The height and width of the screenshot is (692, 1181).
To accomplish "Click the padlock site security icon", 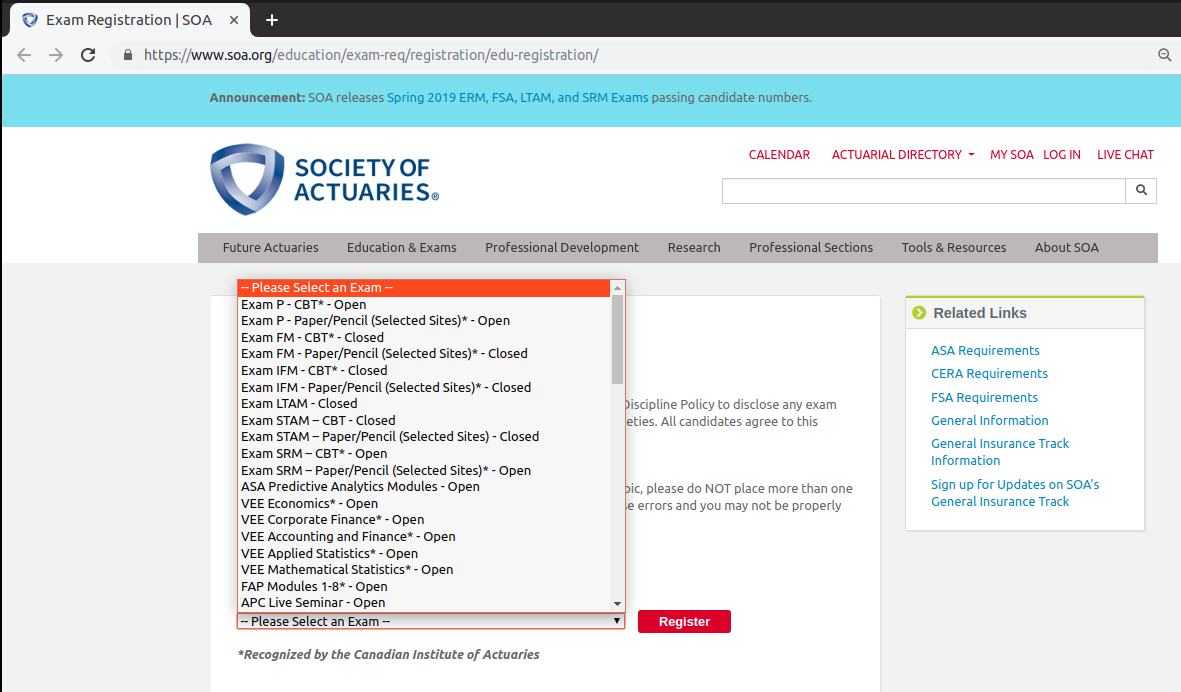I will click(x=128, y=55).
